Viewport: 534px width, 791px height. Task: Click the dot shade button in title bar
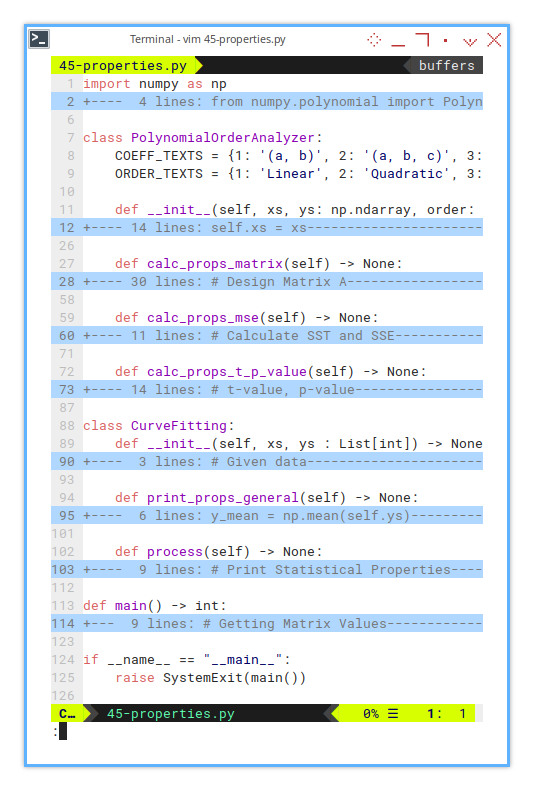click(x=446, y=40)
